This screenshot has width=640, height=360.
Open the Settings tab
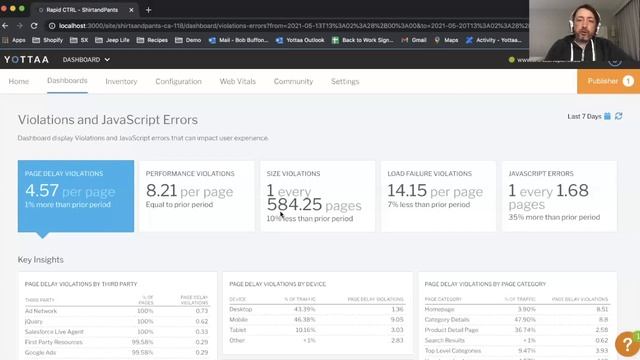345,81
